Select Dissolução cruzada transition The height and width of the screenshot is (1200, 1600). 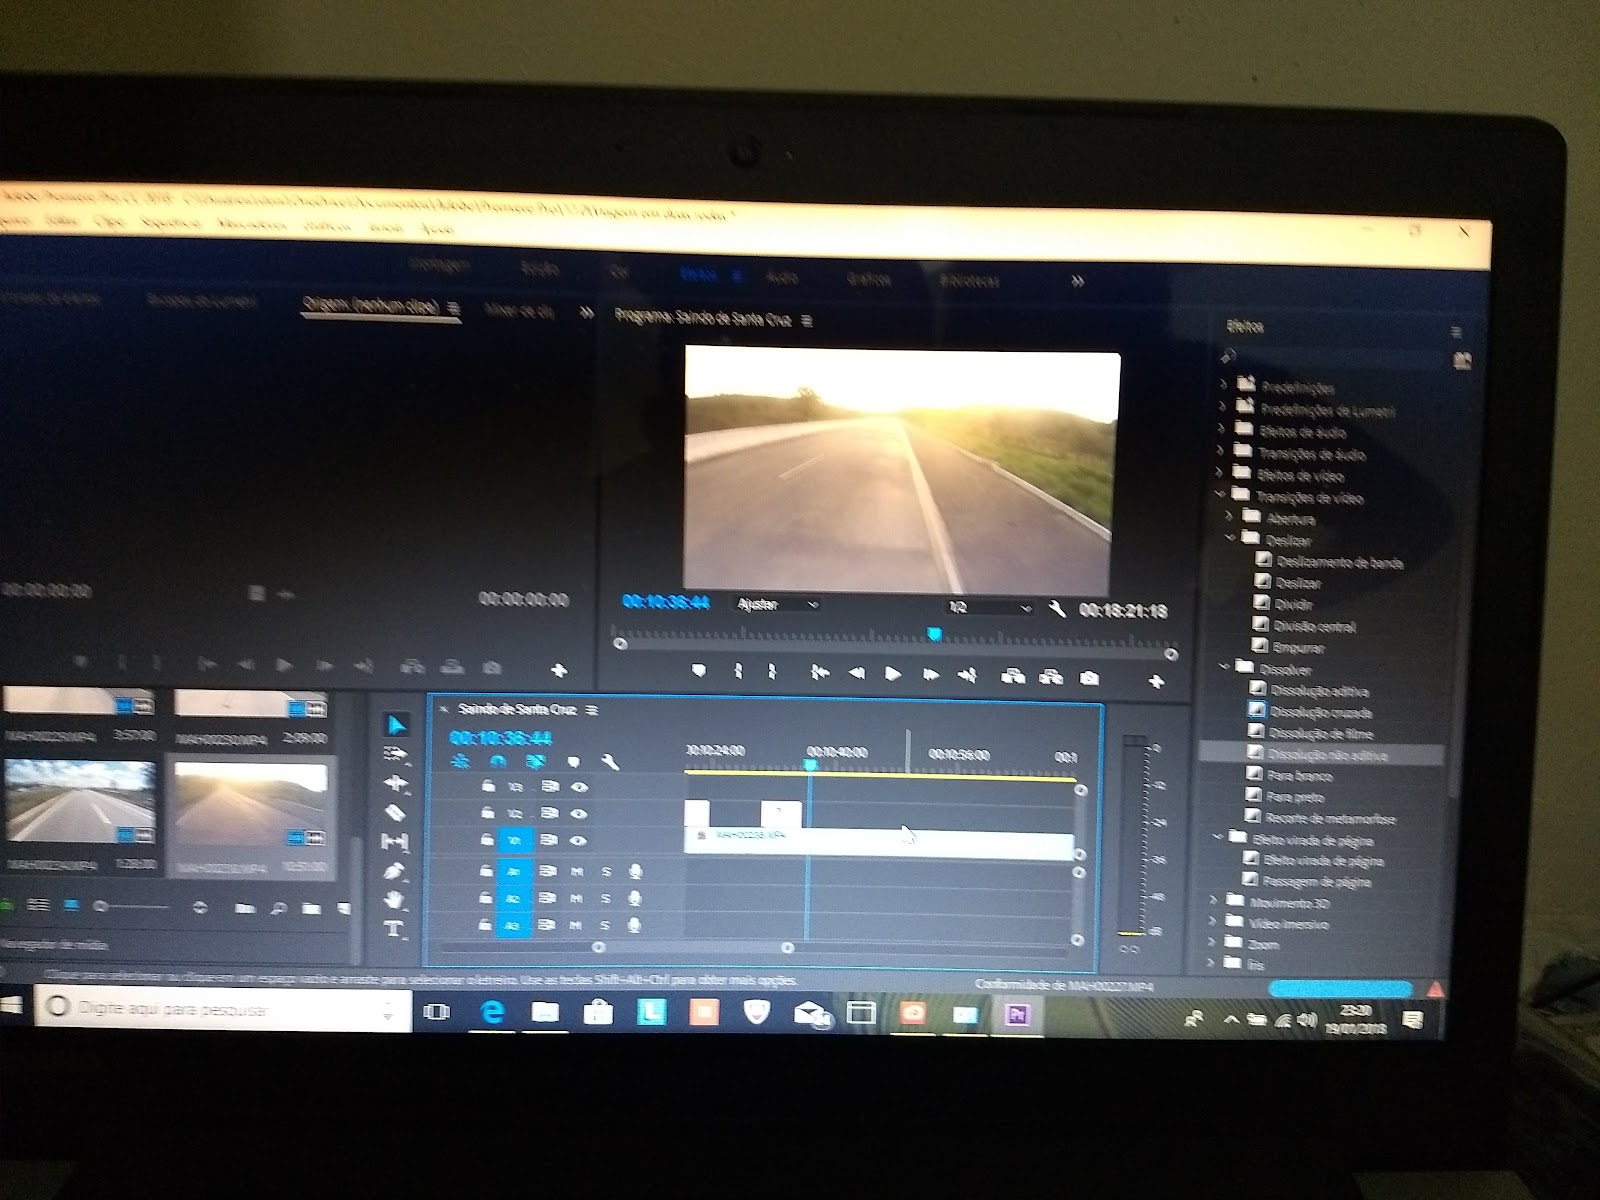point(1320,712)
